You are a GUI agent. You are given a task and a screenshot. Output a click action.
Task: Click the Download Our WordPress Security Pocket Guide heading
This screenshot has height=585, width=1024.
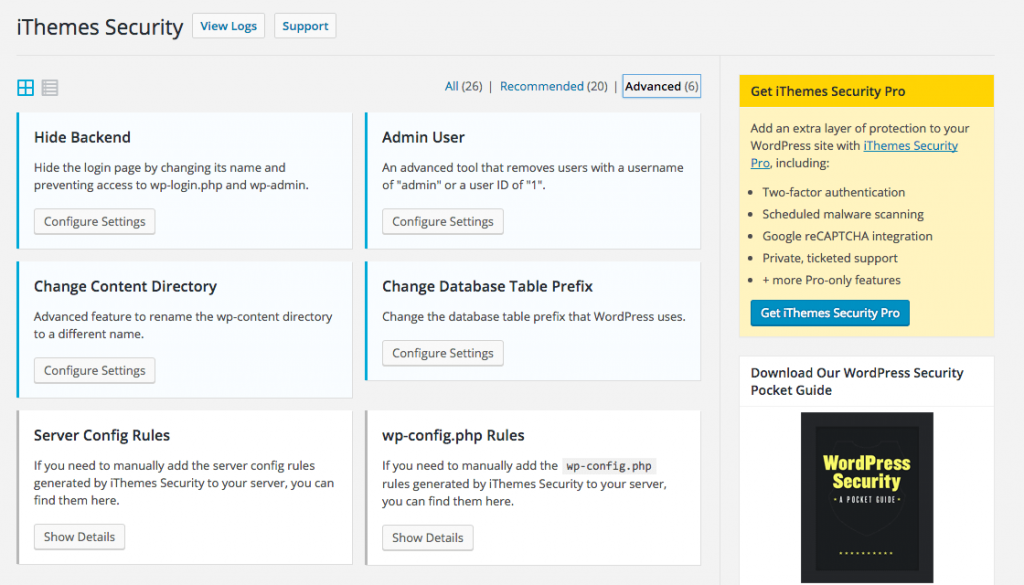857,381
